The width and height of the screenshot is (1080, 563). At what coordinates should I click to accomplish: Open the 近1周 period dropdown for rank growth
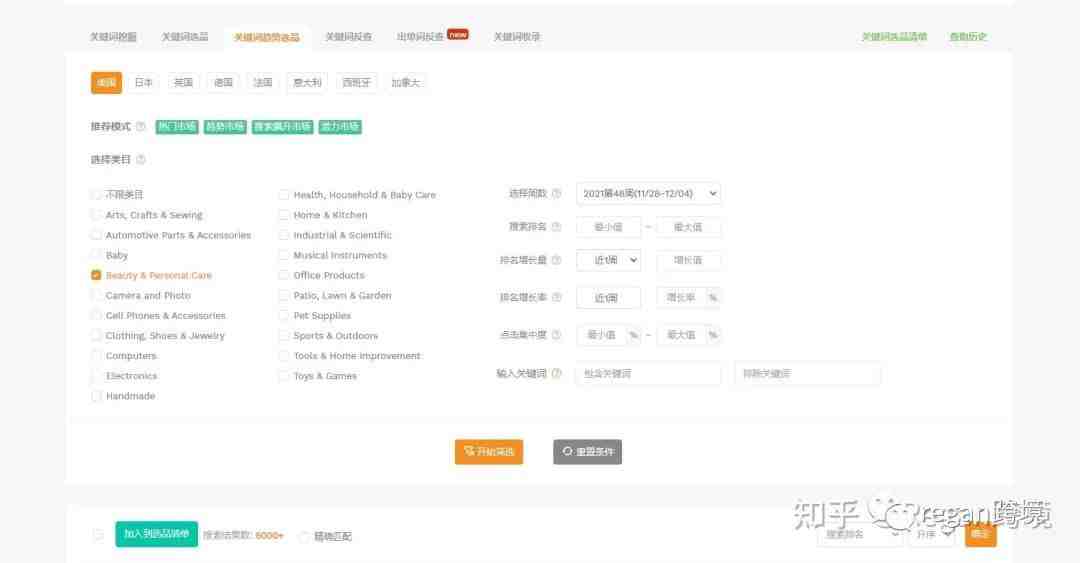pos(608,260)
